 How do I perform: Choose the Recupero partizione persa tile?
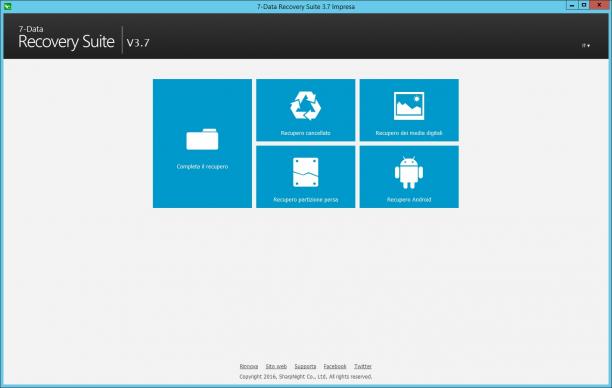306,177
